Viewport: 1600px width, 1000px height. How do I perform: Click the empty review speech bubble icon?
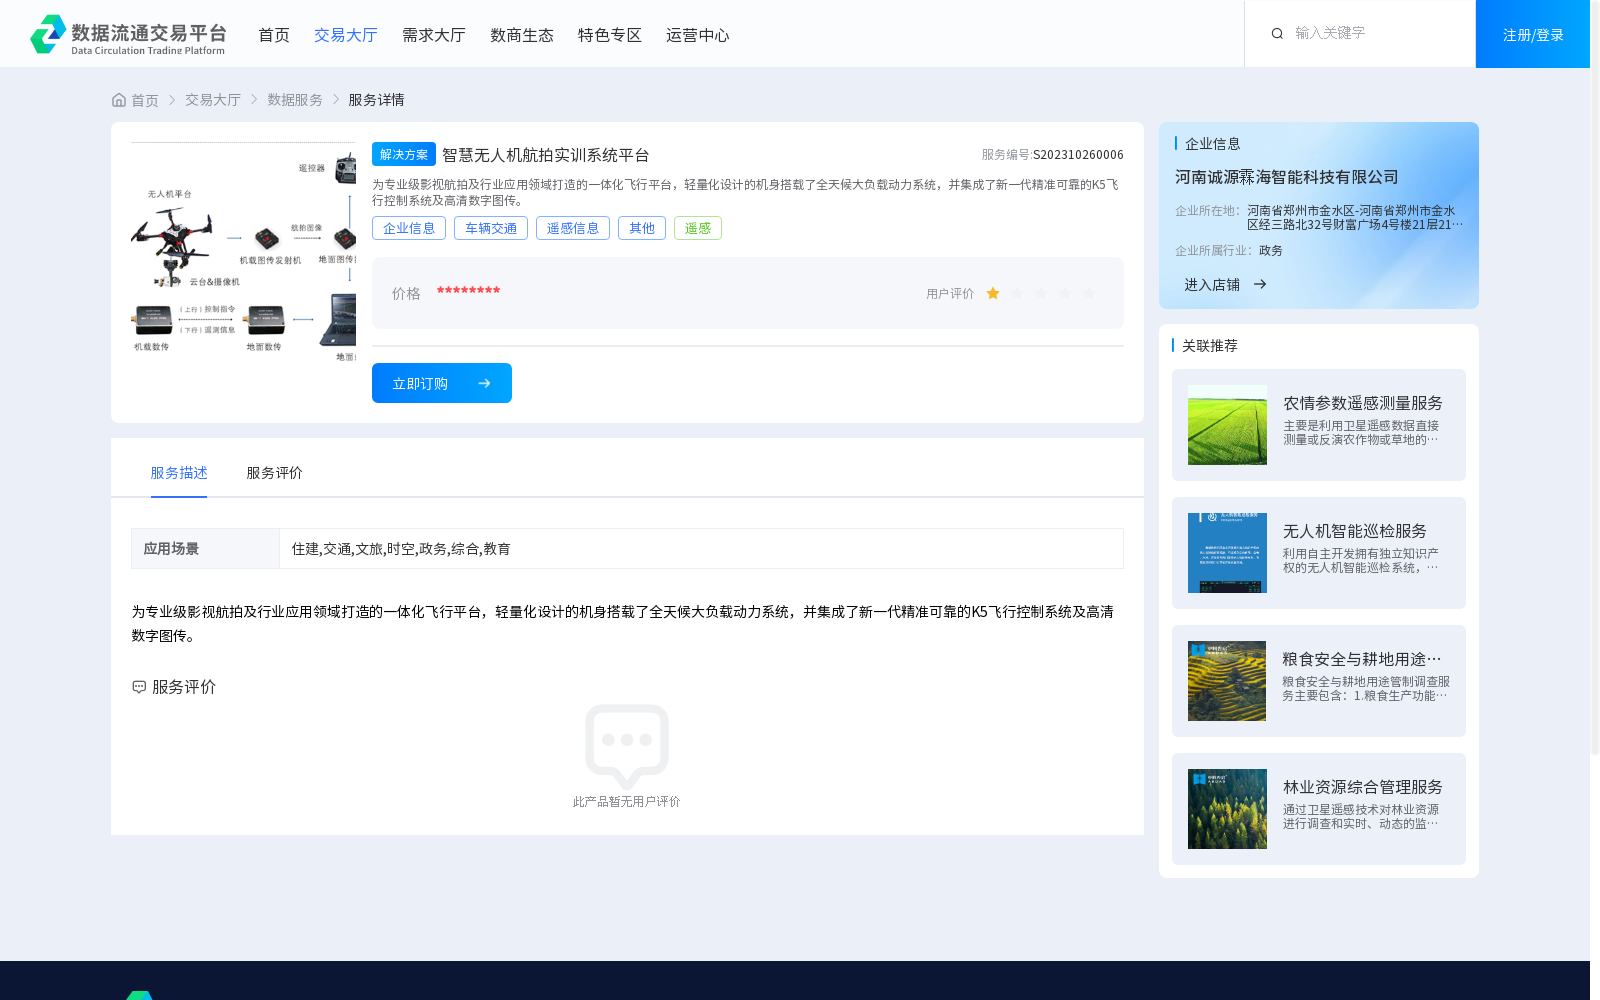(x=627, y=746)
